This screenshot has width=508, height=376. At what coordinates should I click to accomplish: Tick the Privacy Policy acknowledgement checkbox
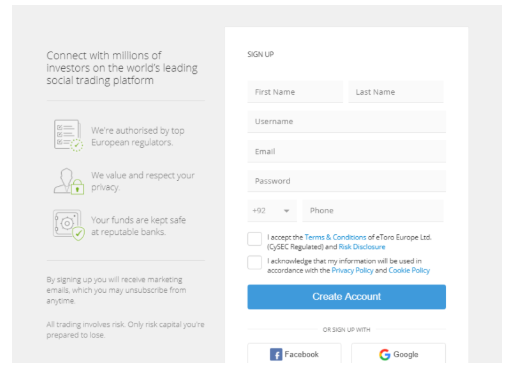pos(254,263)
